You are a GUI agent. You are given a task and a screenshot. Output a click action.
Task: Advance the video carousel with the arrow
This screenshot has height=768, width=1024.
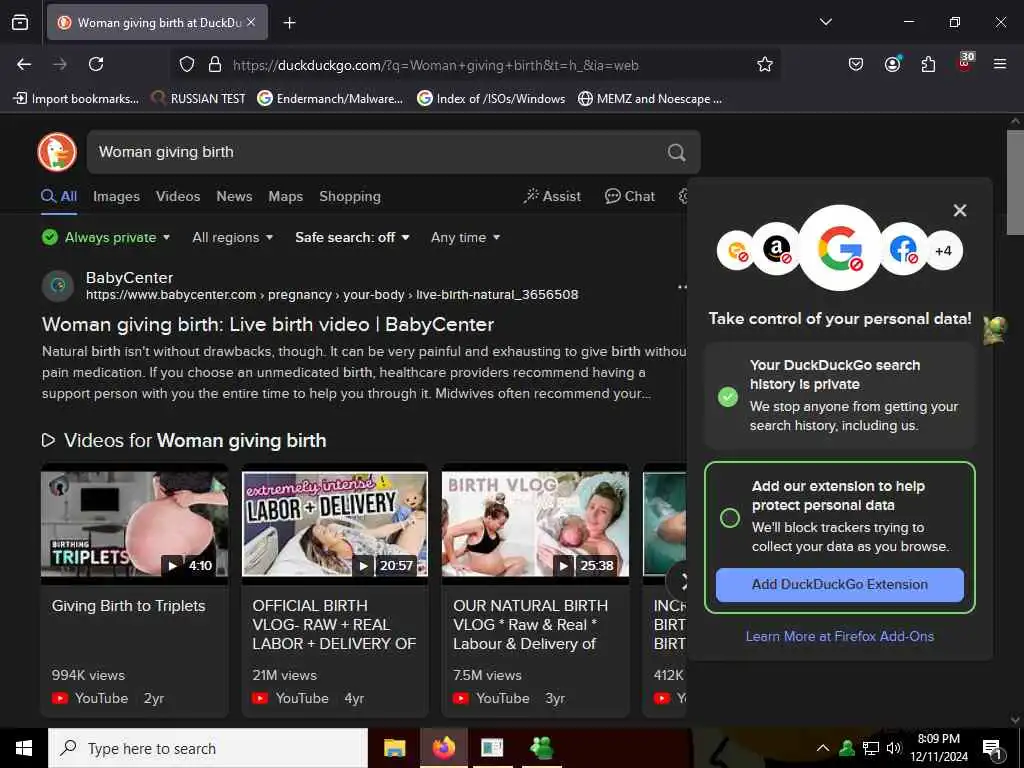(680, 581)
